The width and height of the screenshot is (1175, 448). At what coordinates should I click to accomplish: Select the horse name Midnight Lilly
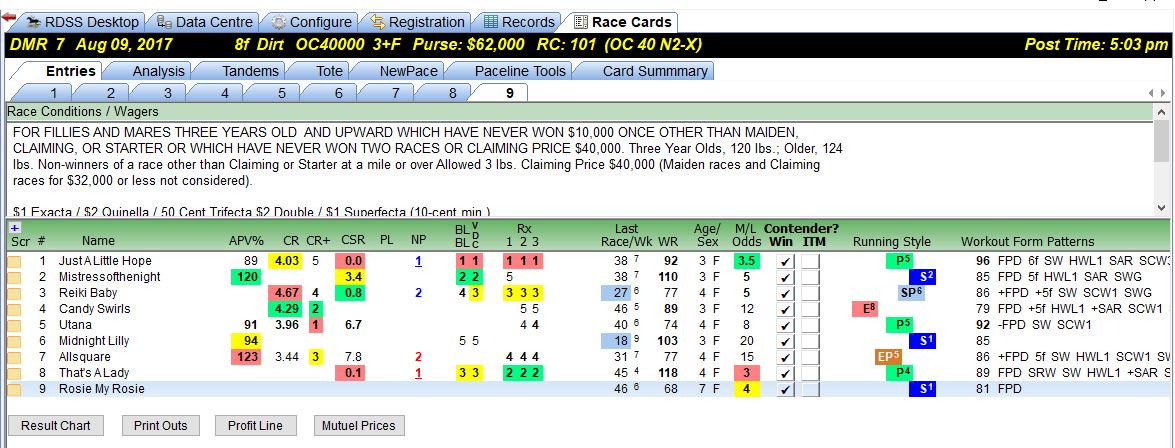pyautogui.click(x=94, y=341)
